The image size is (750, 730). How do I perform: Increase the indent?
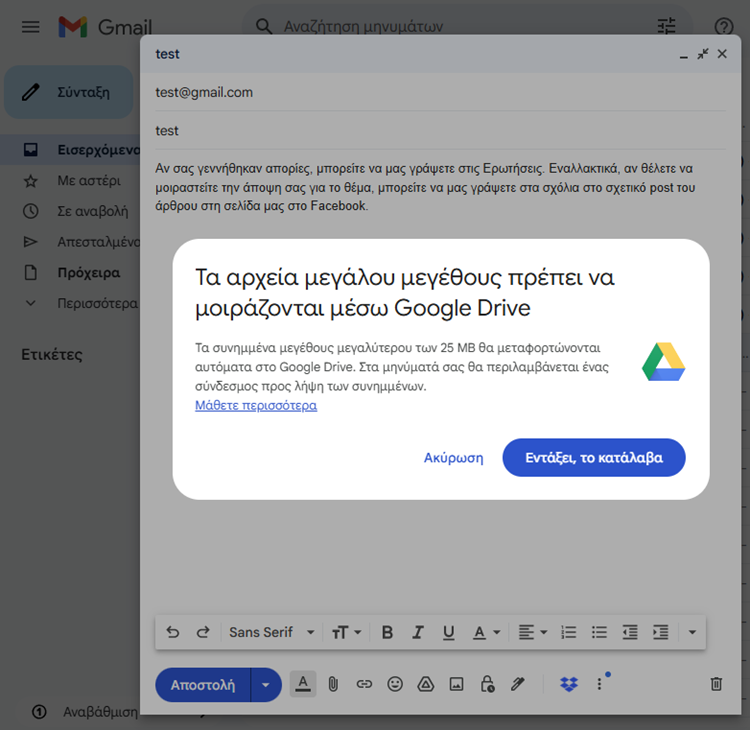click(660, 632)
